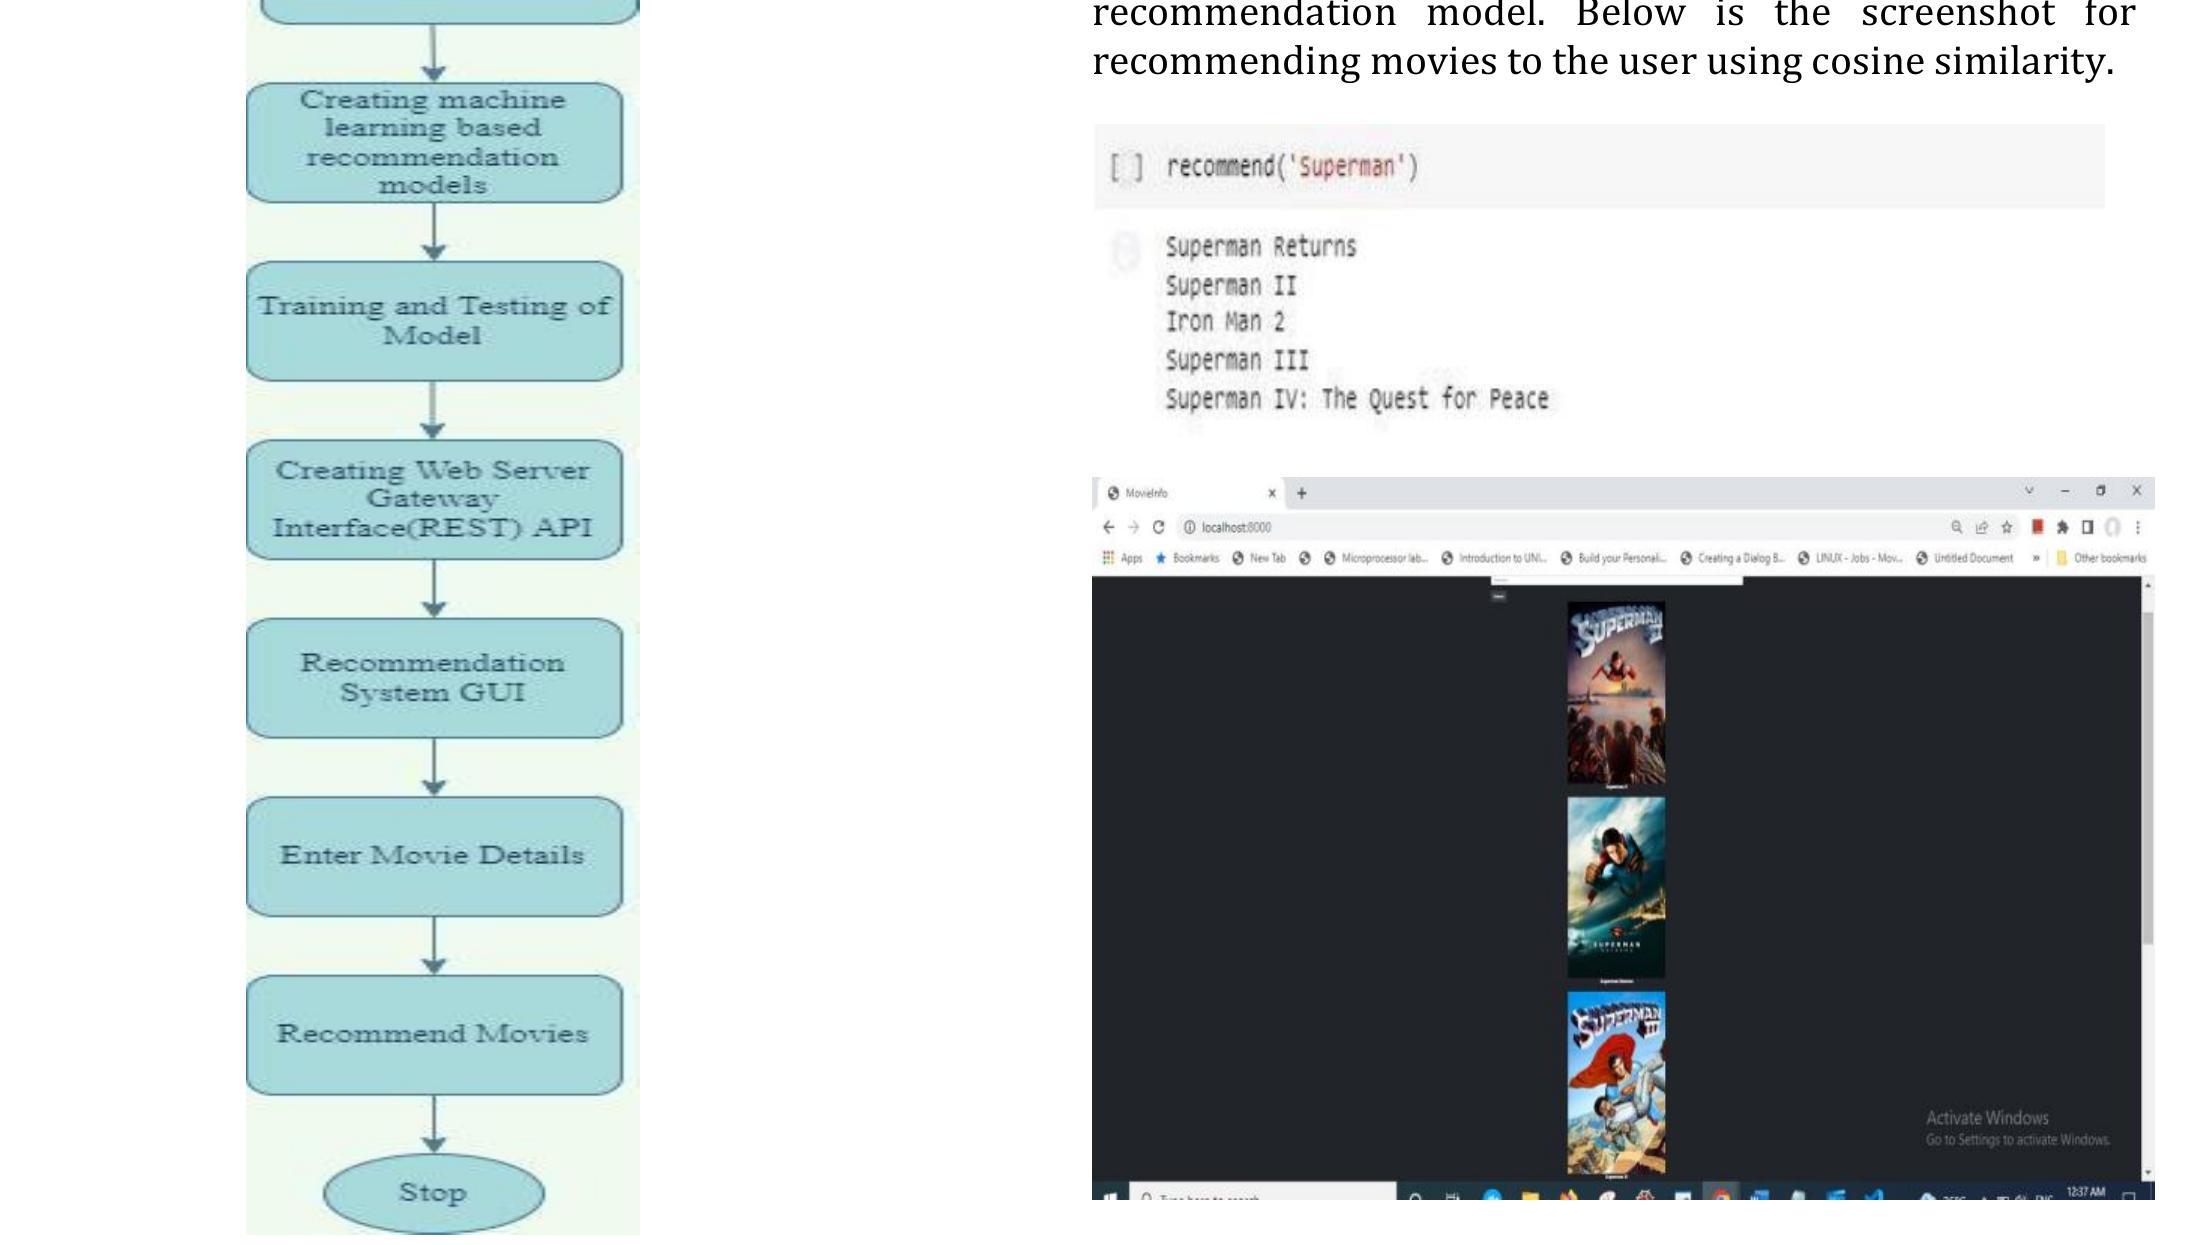Click the Superman III poster thumbnail
2209x1245 pixels.
click(x=1616, y=1082)
